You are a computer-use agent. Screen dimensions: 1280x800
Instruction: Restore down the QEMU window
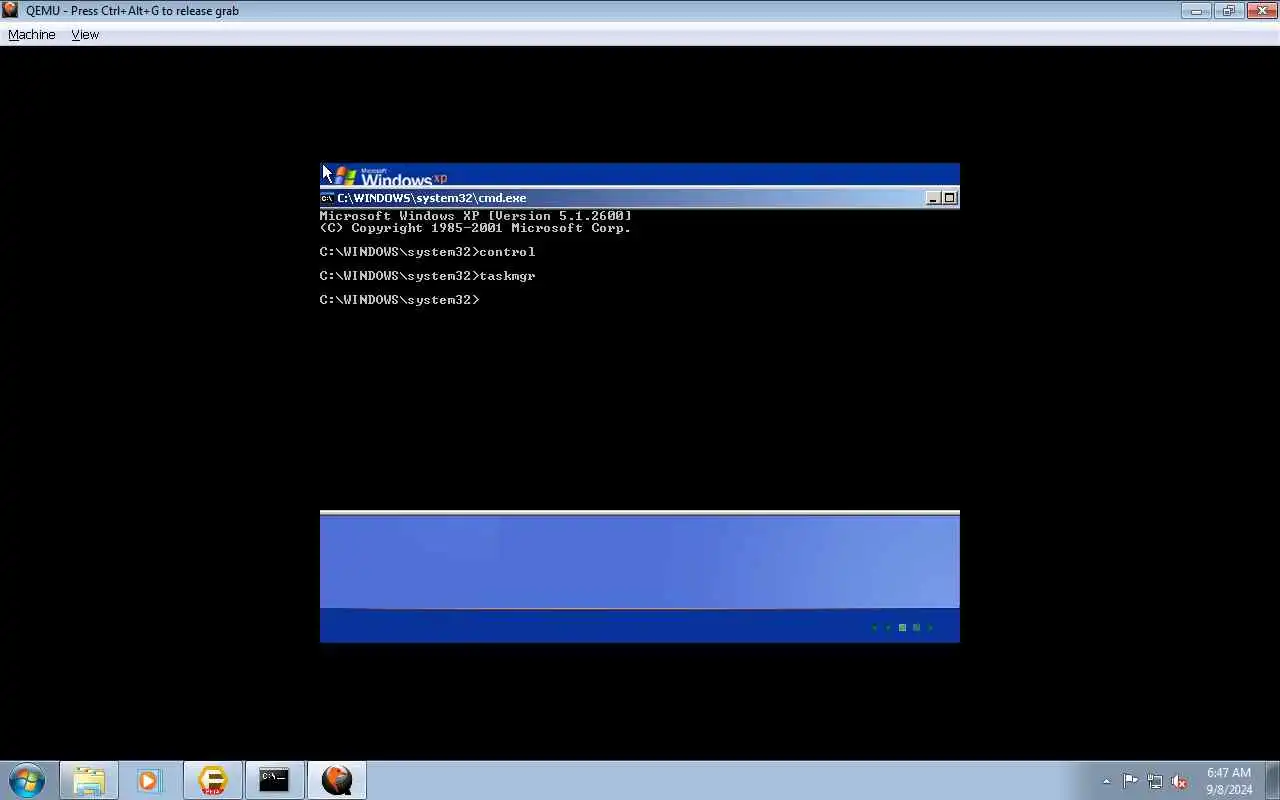coord(1228,10)
